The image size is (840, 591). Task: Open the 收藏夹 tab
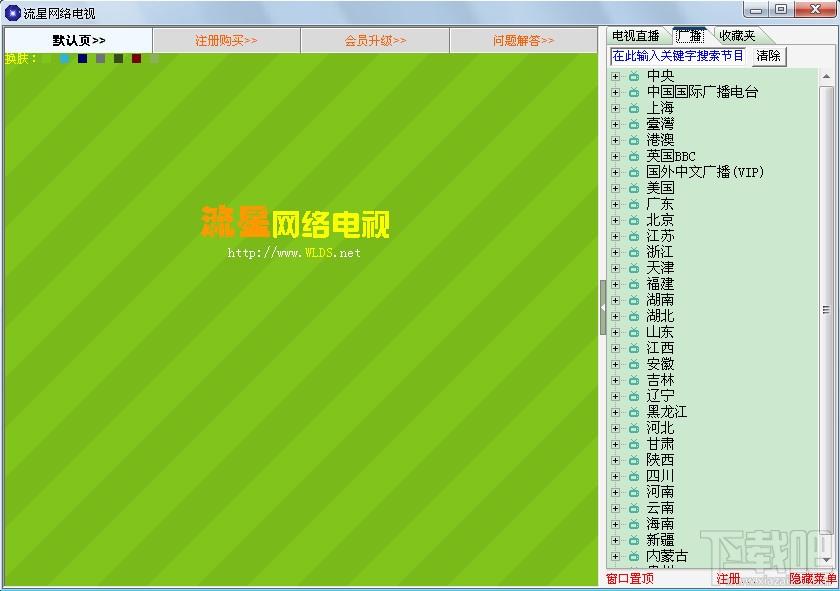click(x=738, y=36)
